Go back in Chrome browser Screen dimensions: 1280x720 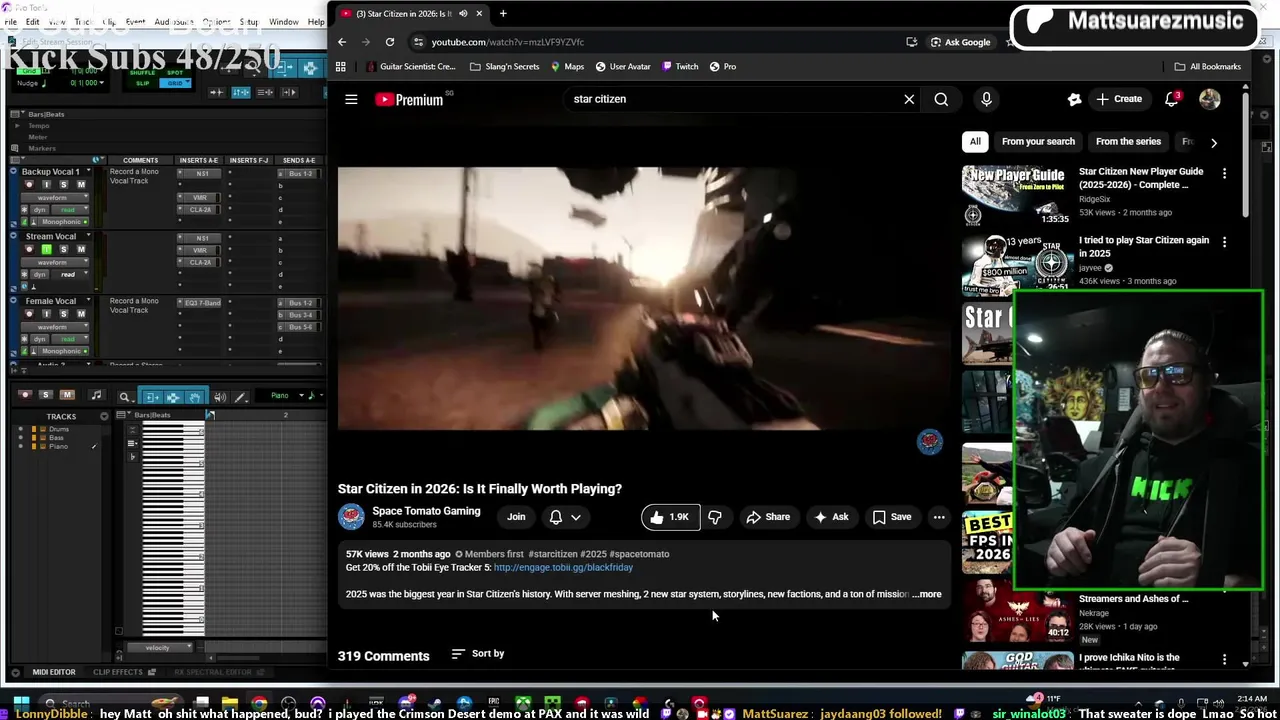click(342, 42)
